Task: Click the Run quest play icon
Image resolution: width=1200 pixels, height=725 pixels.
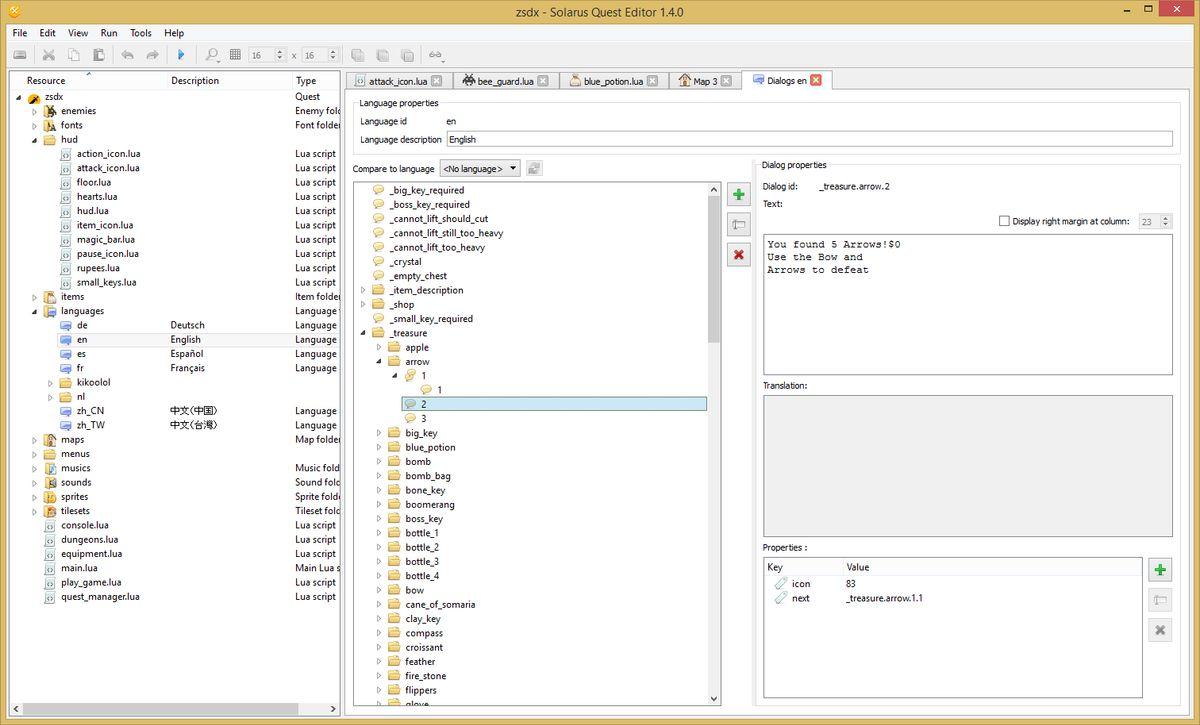Action: 181,55
